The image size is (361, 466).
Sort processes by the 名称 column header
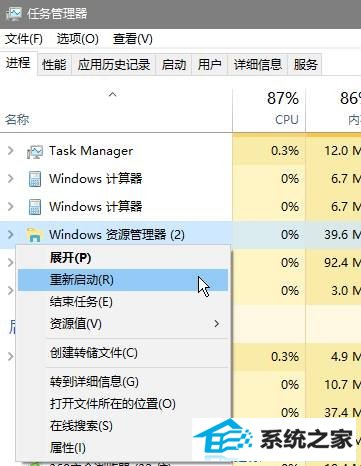coord(116,109)
